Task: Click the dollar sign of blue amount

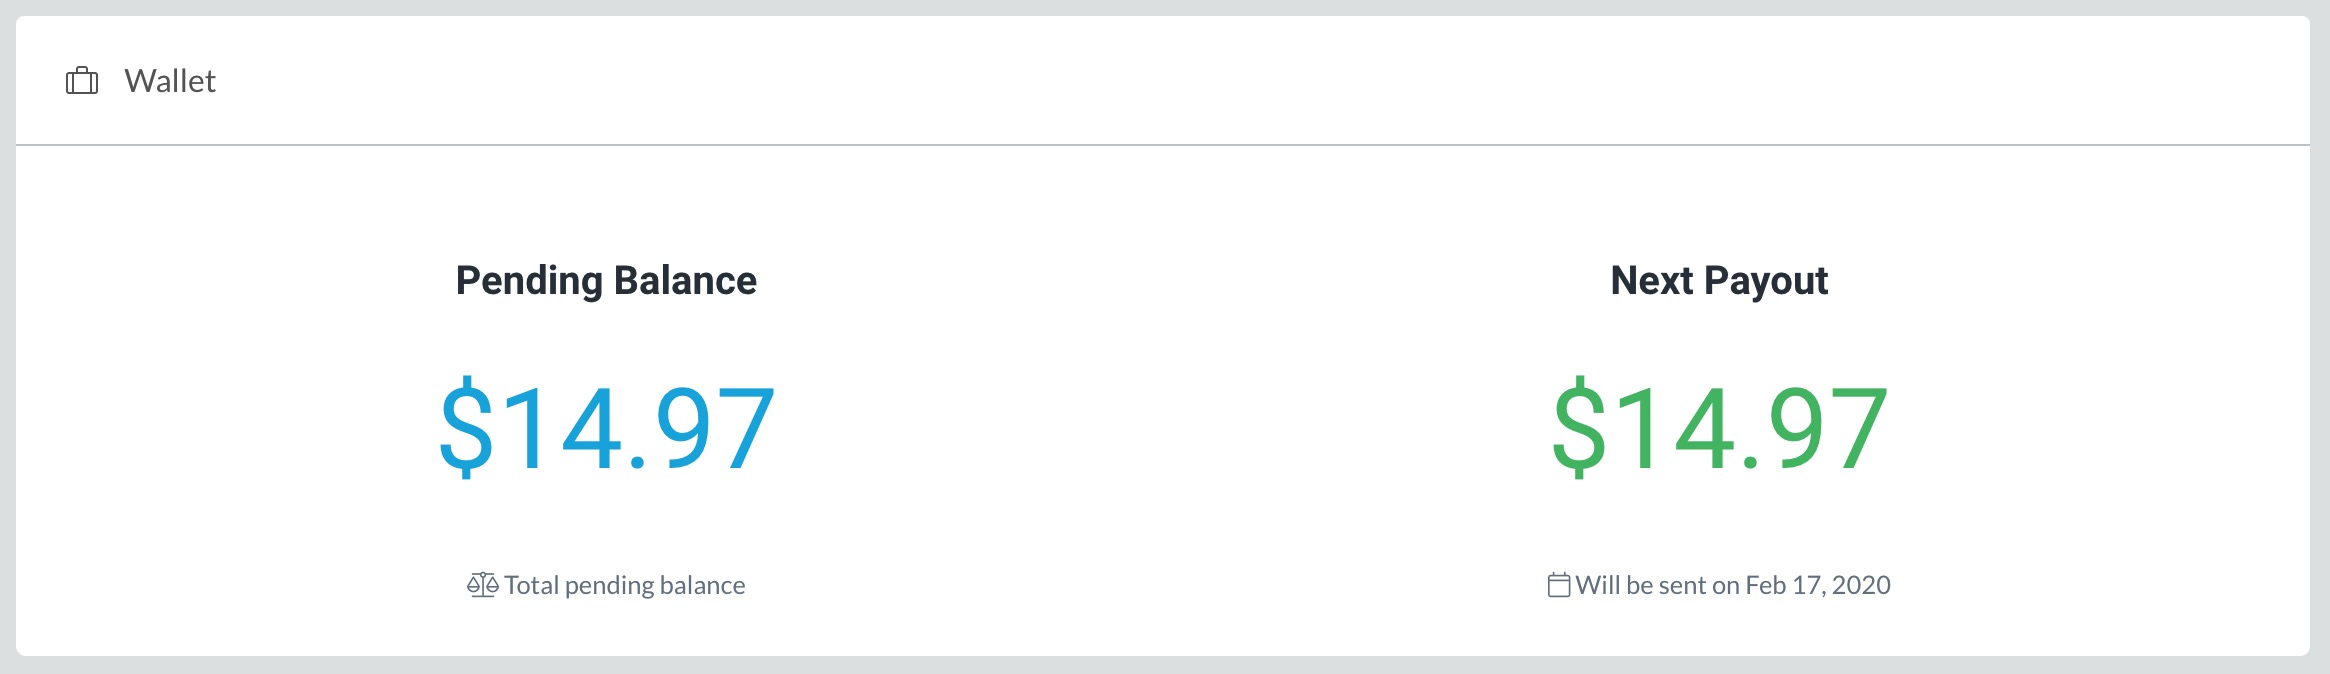Action: point(466,428)
